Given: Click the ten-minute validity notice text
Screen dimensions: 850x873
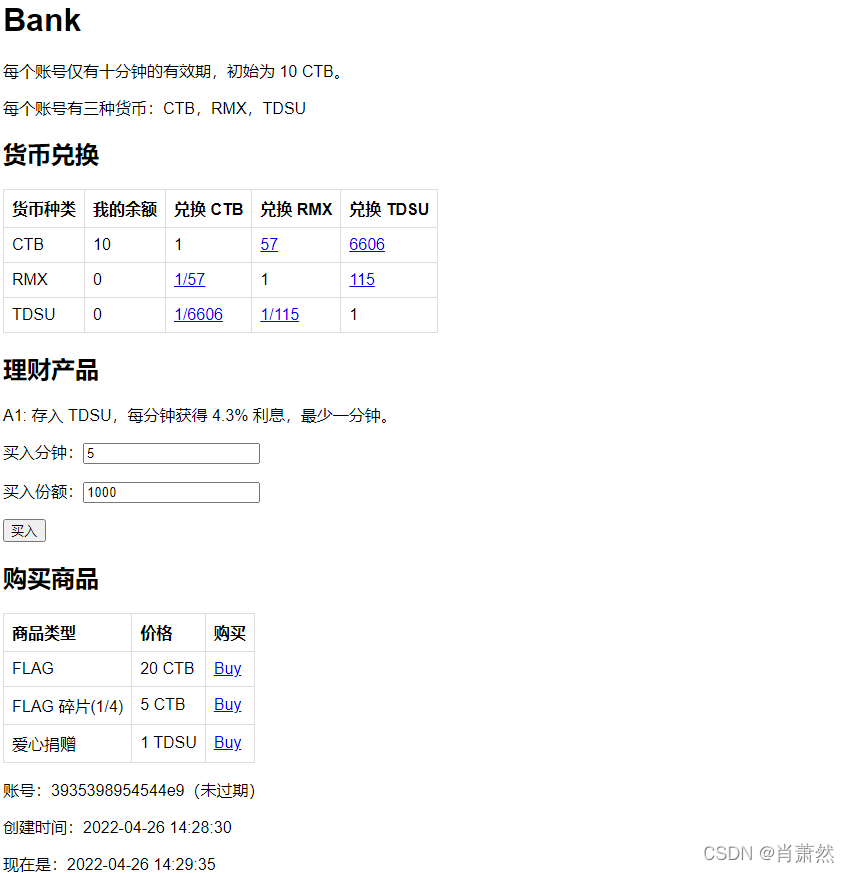Looking at the screenshot, I should tap(174, 71).
